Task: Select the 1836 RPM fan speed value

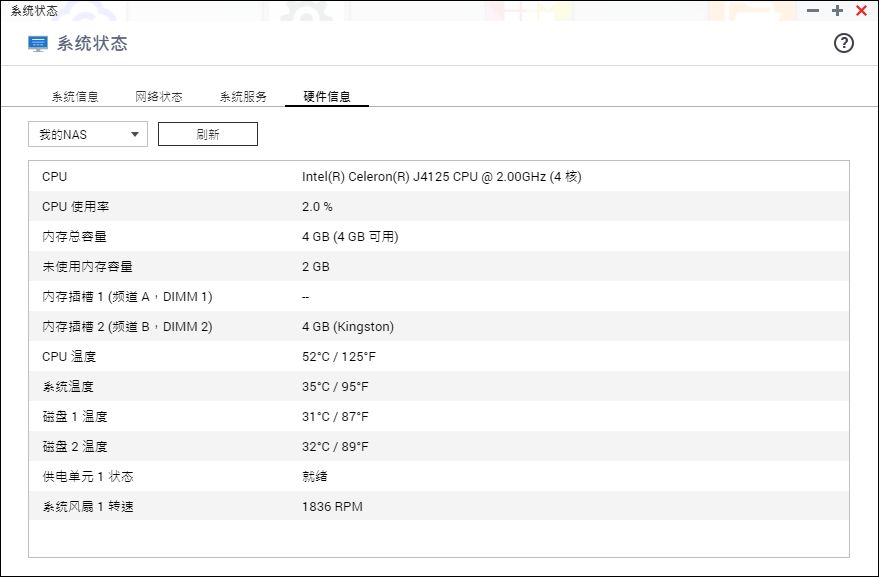Action: [332, 506]
